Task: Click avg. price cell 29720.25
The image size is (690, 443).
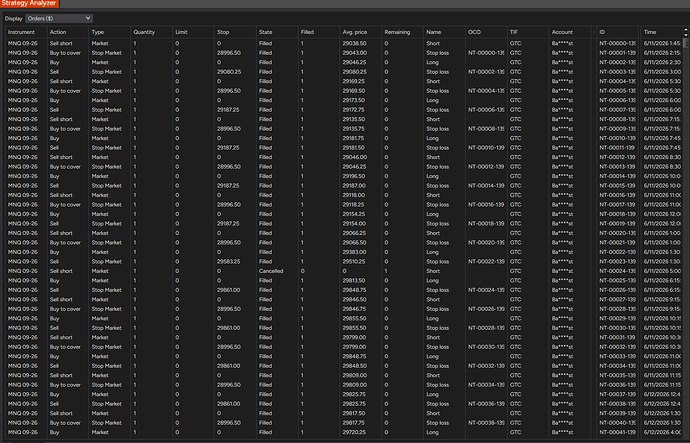Action: (x=355, y=432)
